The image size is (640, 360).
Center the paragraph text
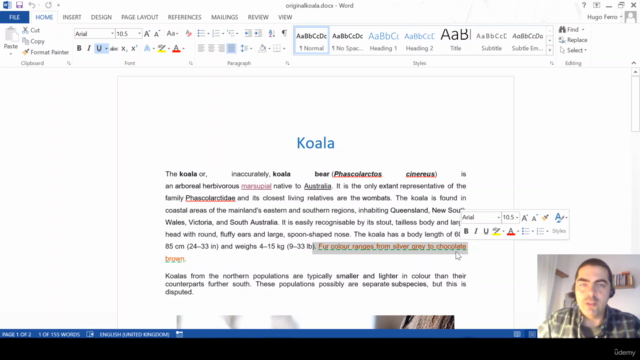211,49
